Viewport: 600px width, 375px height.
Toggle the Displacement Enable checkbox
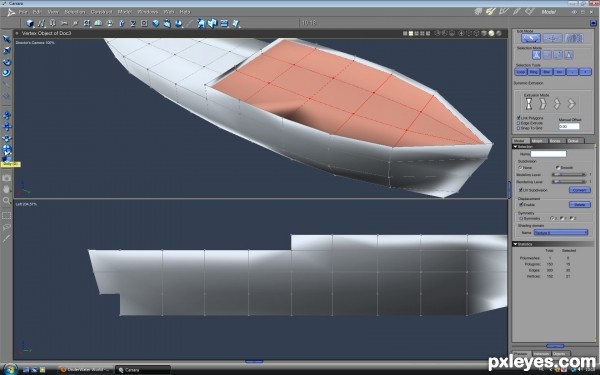521,204
